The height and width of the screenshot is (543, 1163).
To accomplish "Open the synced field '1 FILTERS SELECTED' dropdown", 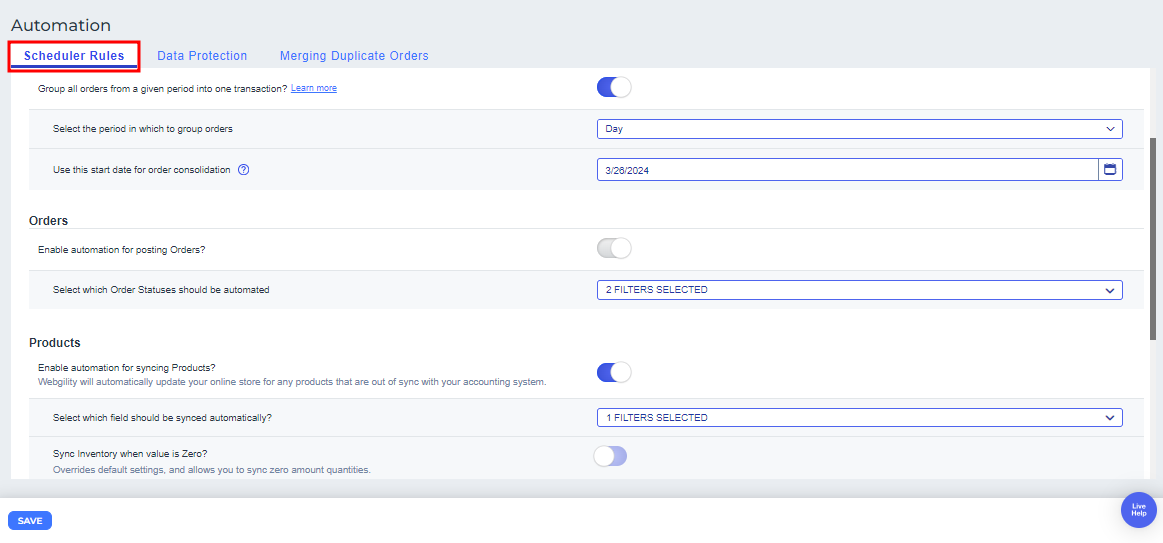I will [x=850, y=418].
